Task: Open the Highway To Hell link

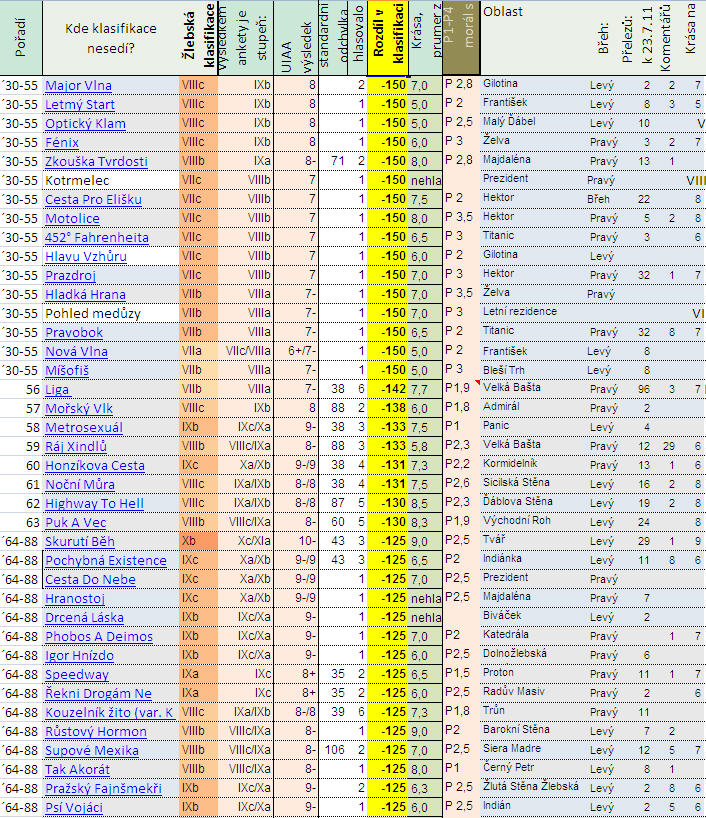Action: (94, 503)
